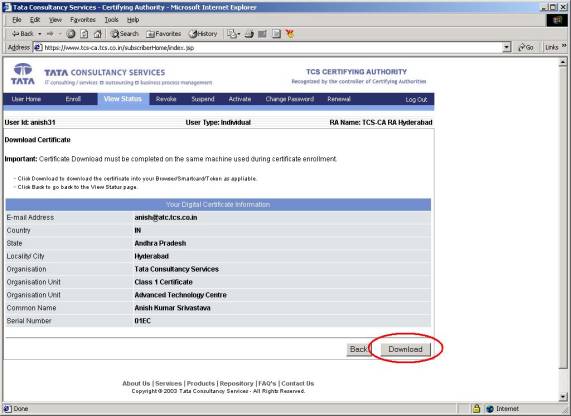Viewport: 571px width, 416px height.
Task: Click the Class 1 Certificate value
Action: click(x=163, y=282)
